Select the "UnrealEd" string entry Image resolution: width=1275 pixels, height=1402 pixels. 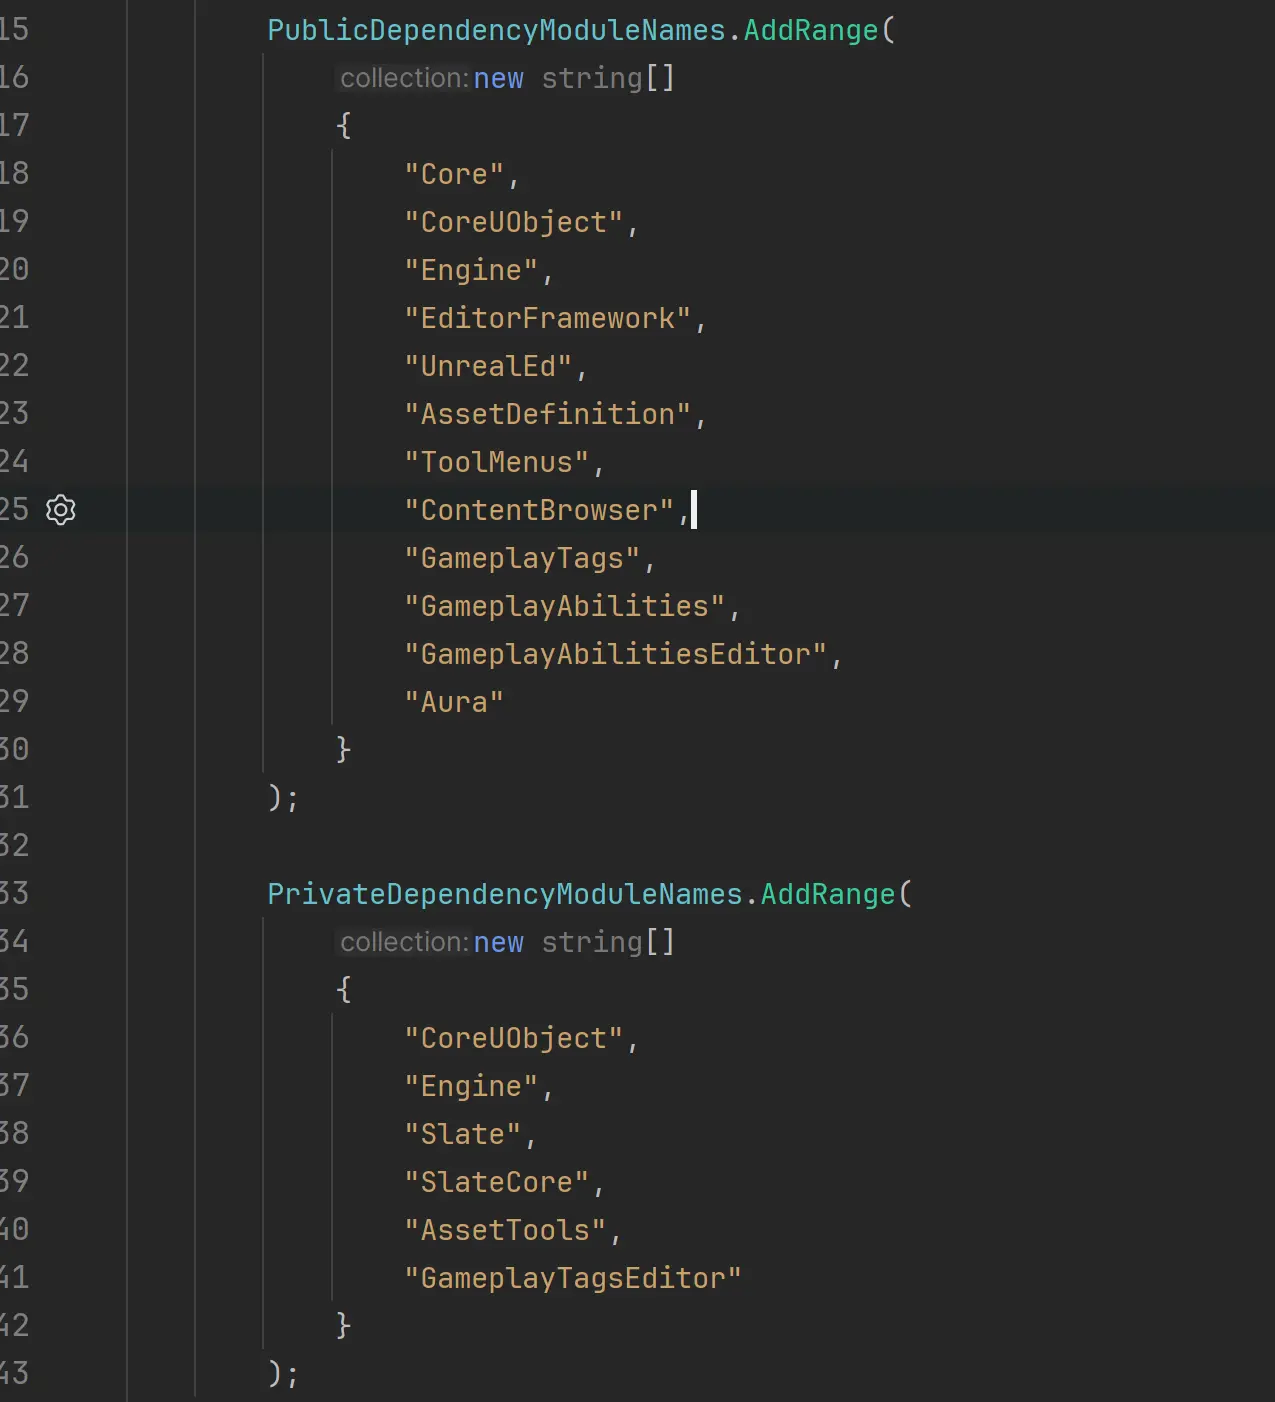pos(488,366)
